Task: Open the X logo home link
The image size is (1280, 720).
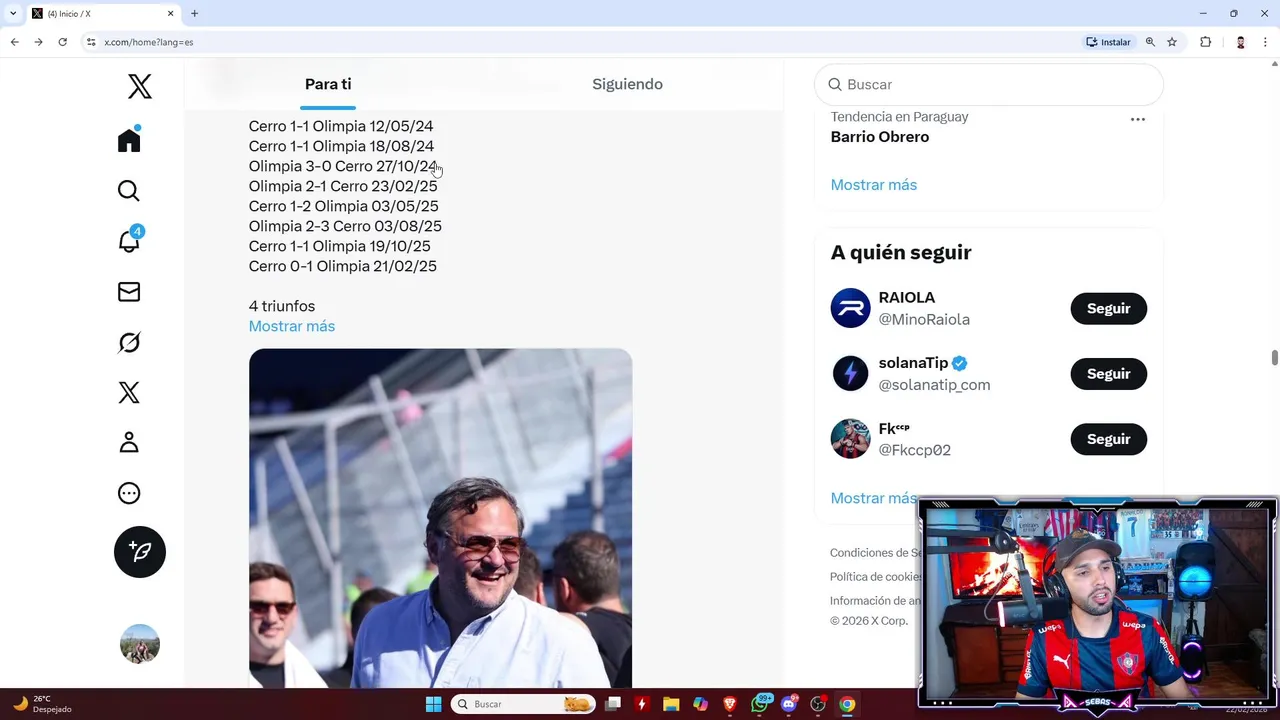Action: click(x=140, y=87)
